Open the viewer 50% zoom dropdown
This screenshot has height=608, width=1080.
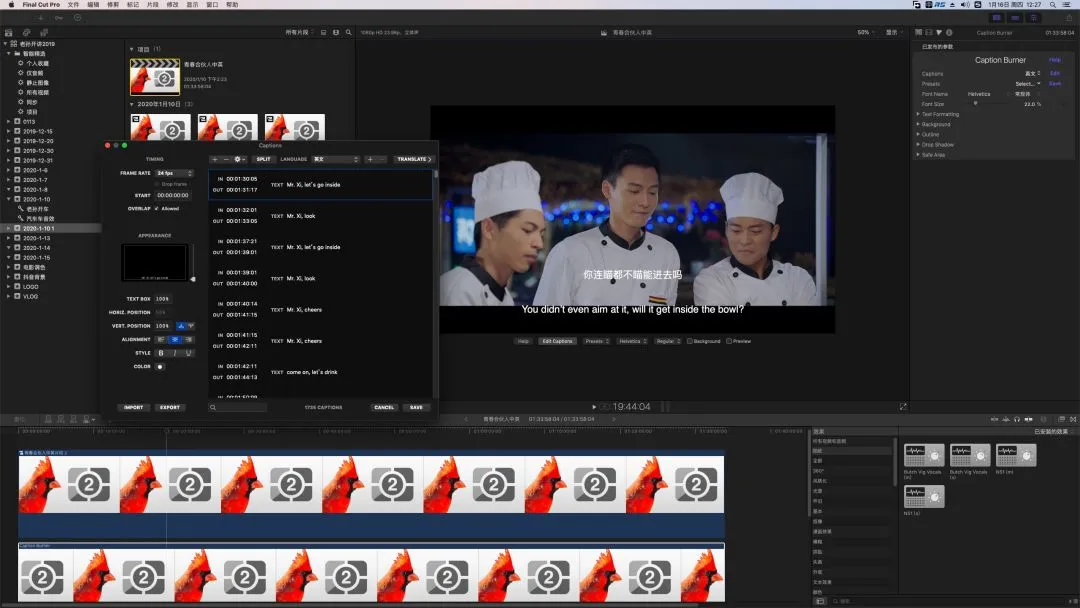[x=866, y=32]
